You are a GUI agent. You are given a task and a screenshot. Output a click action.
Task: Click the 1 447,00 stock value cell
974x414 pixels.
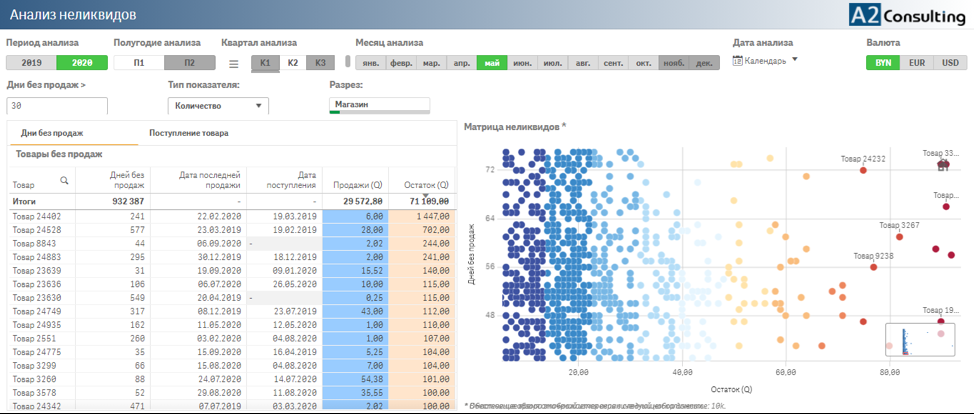(x=422, y=216)
